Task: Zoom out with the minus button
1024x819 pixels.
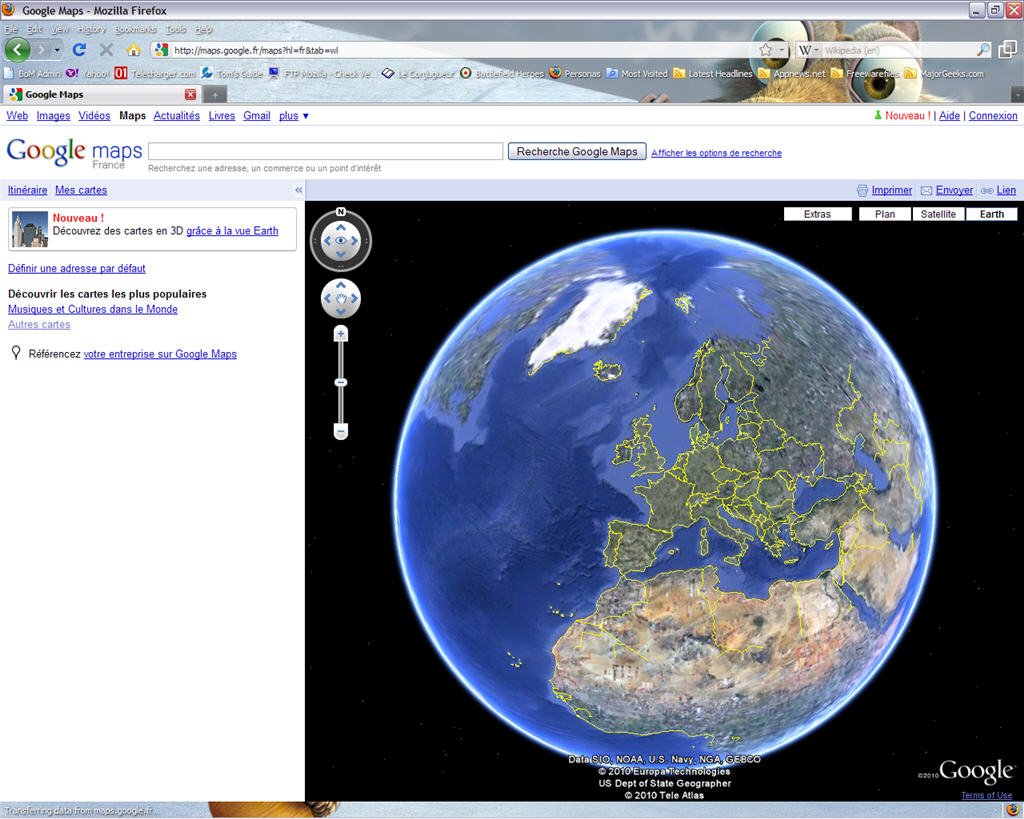Action: pos(341,431)
